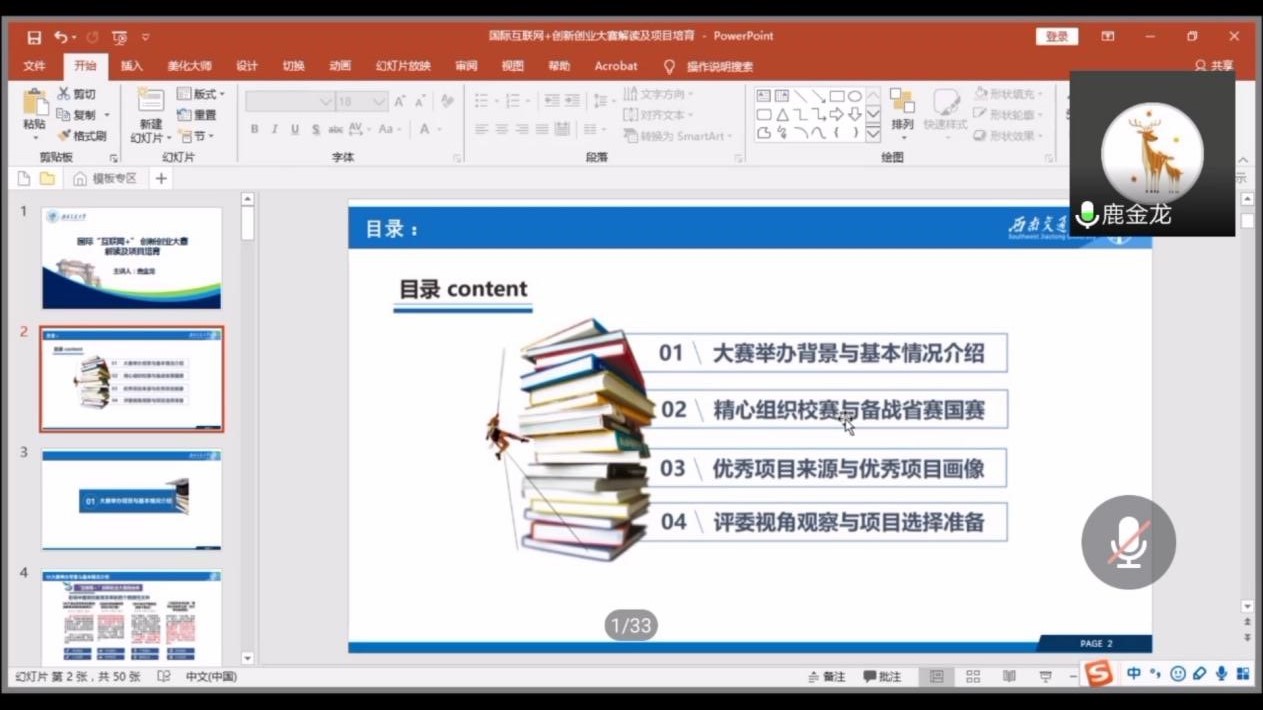Toggle Bold text formatting
Screen dimensions: 1263x710
pos(255,129)
